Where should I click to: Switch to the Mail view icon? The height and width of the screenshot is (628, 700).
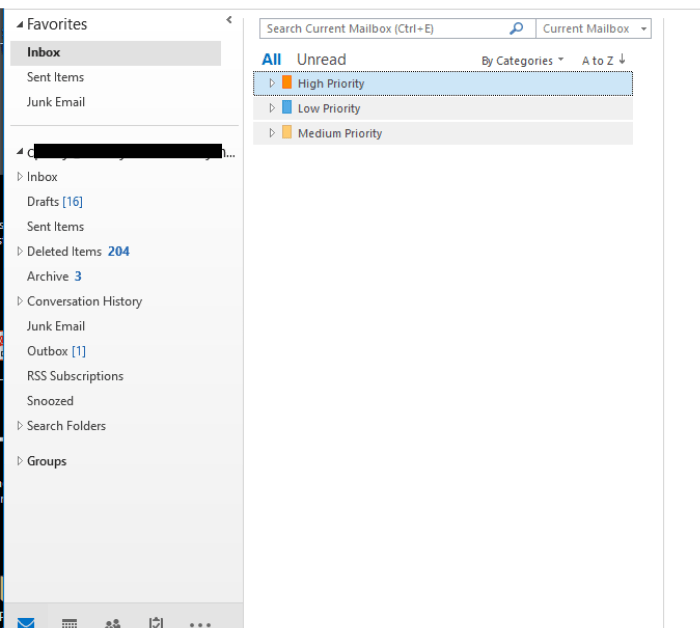tap(26, 622)
